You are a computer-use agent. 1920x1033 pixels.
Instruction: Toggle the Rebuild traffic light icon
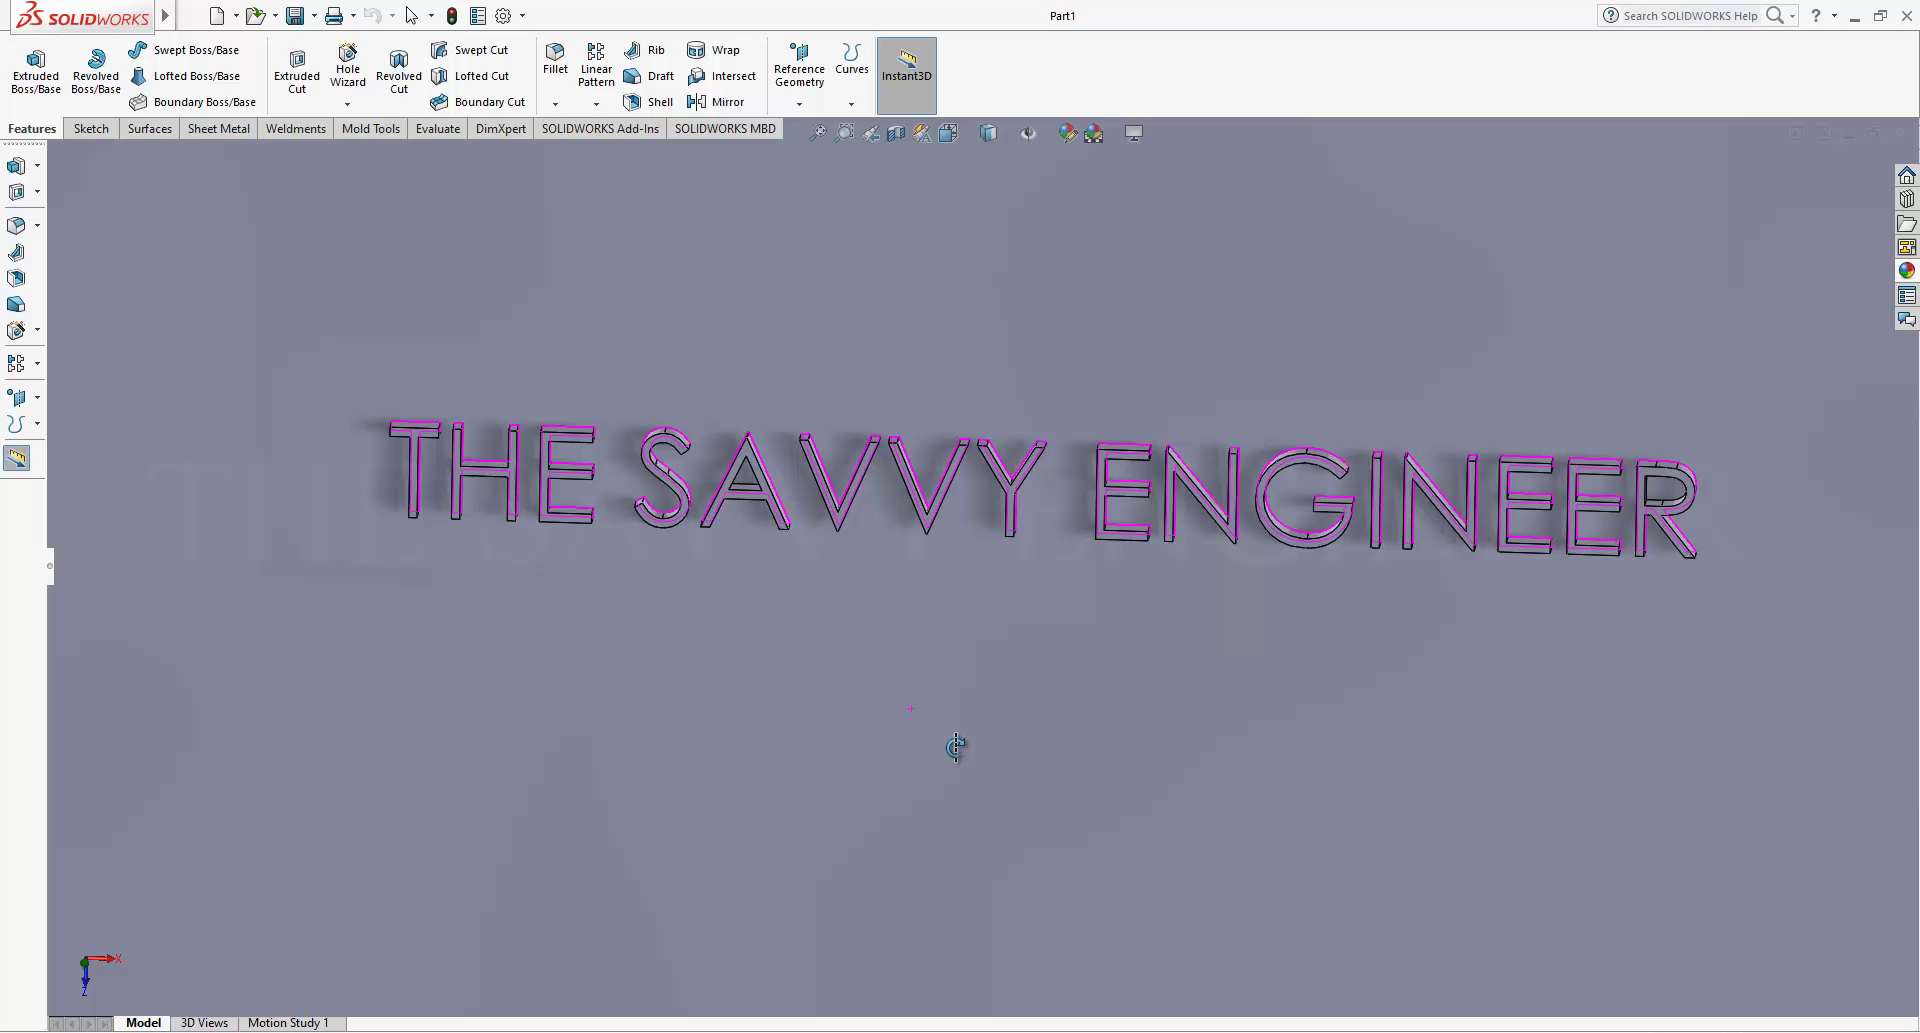point(452,16)
